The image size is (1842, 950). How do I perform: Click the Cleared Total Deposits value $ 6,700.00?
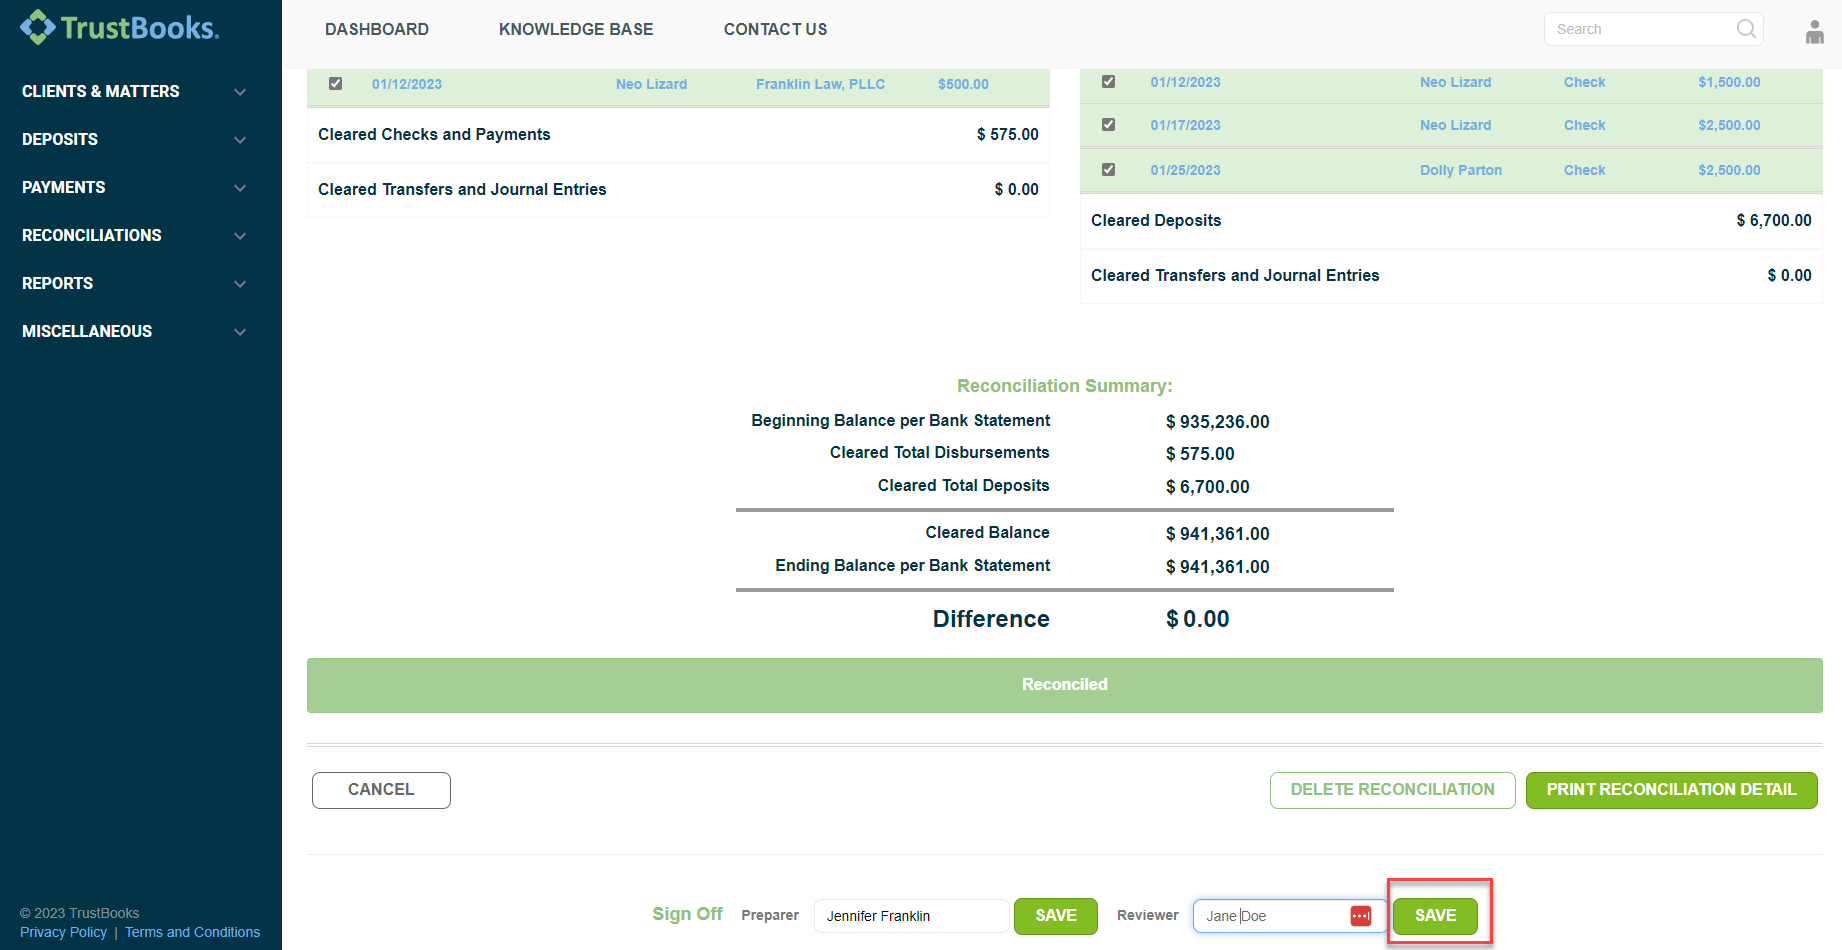pos(1207,487)
